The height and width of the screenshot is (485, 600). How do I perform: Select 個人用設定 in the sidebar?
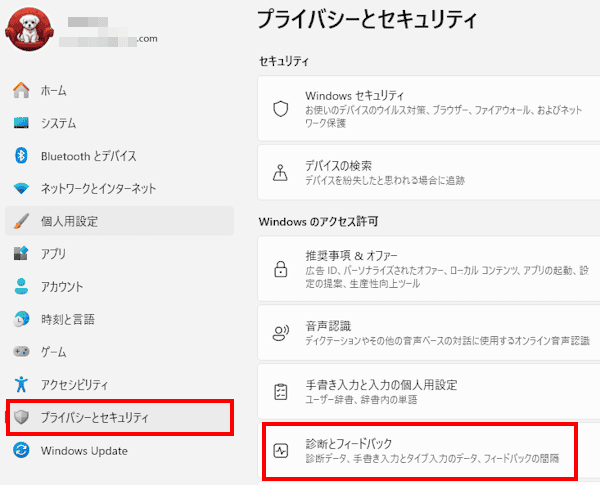[x=119, y=221]
